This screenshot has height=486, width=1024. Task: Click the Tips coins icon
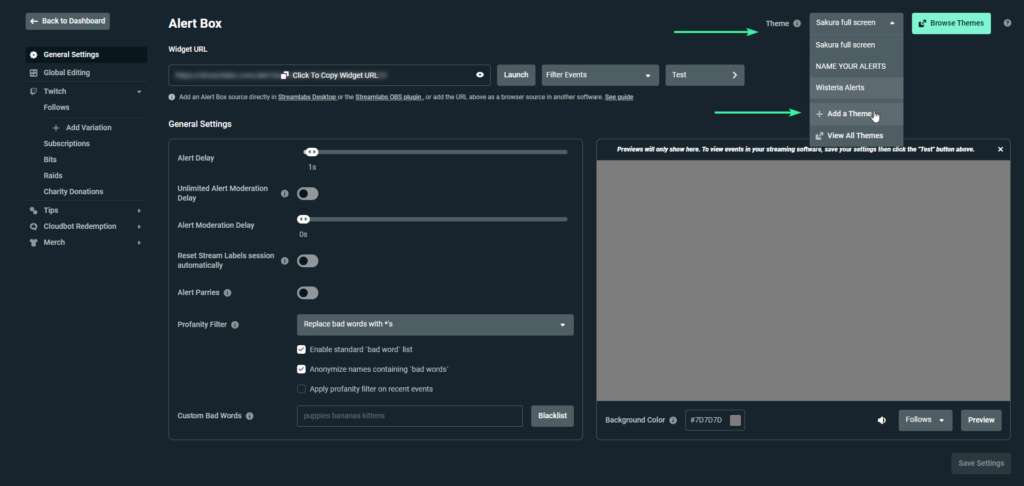pyautogui.click(x=34, y=210)
